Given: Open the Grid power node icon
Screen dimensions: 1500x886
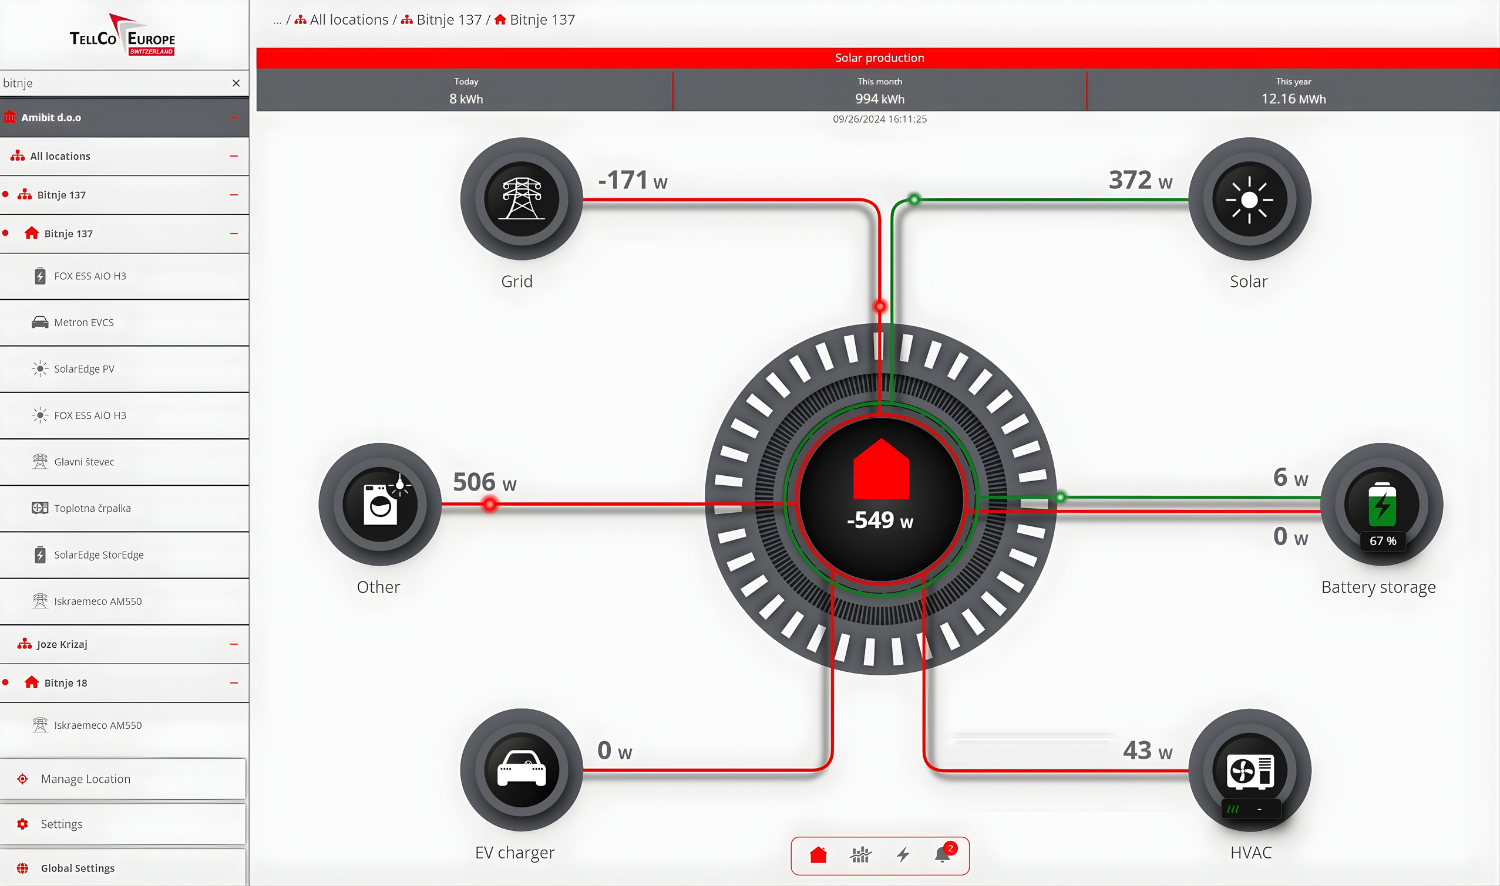Looking at the screenshot, I should (x=521, y=199).
